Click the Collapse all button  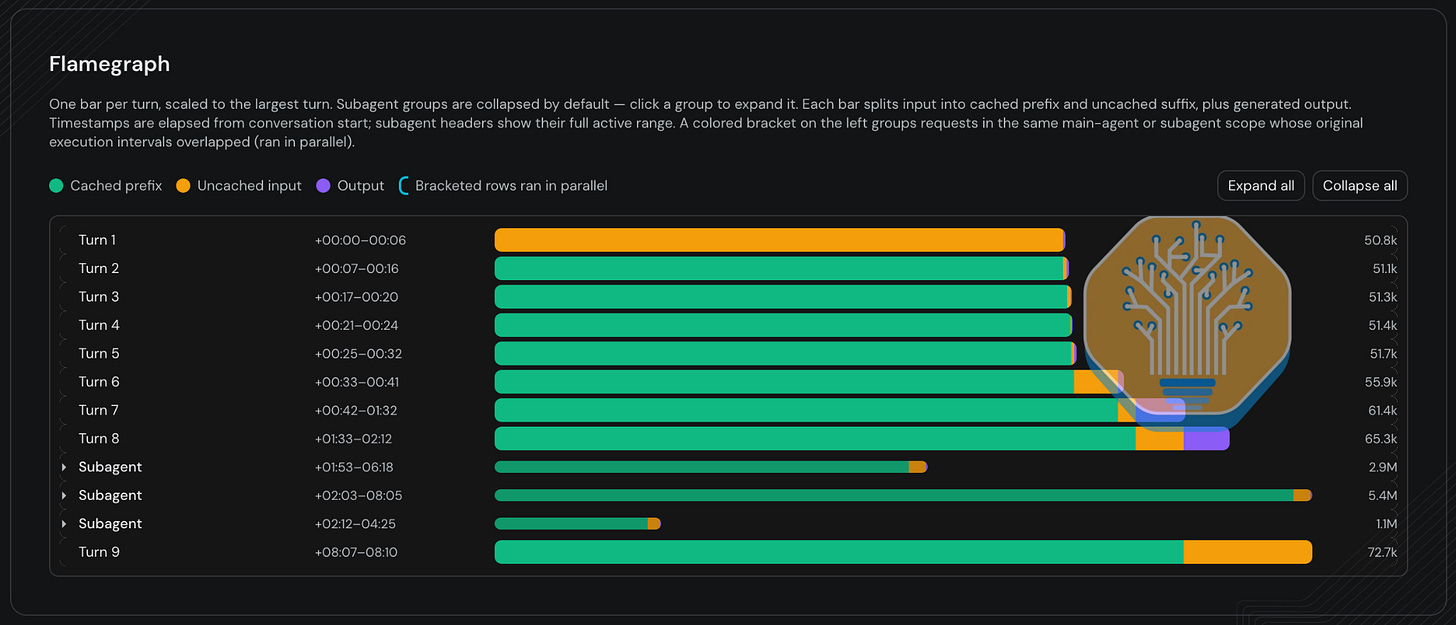[x=1360, y=186]
